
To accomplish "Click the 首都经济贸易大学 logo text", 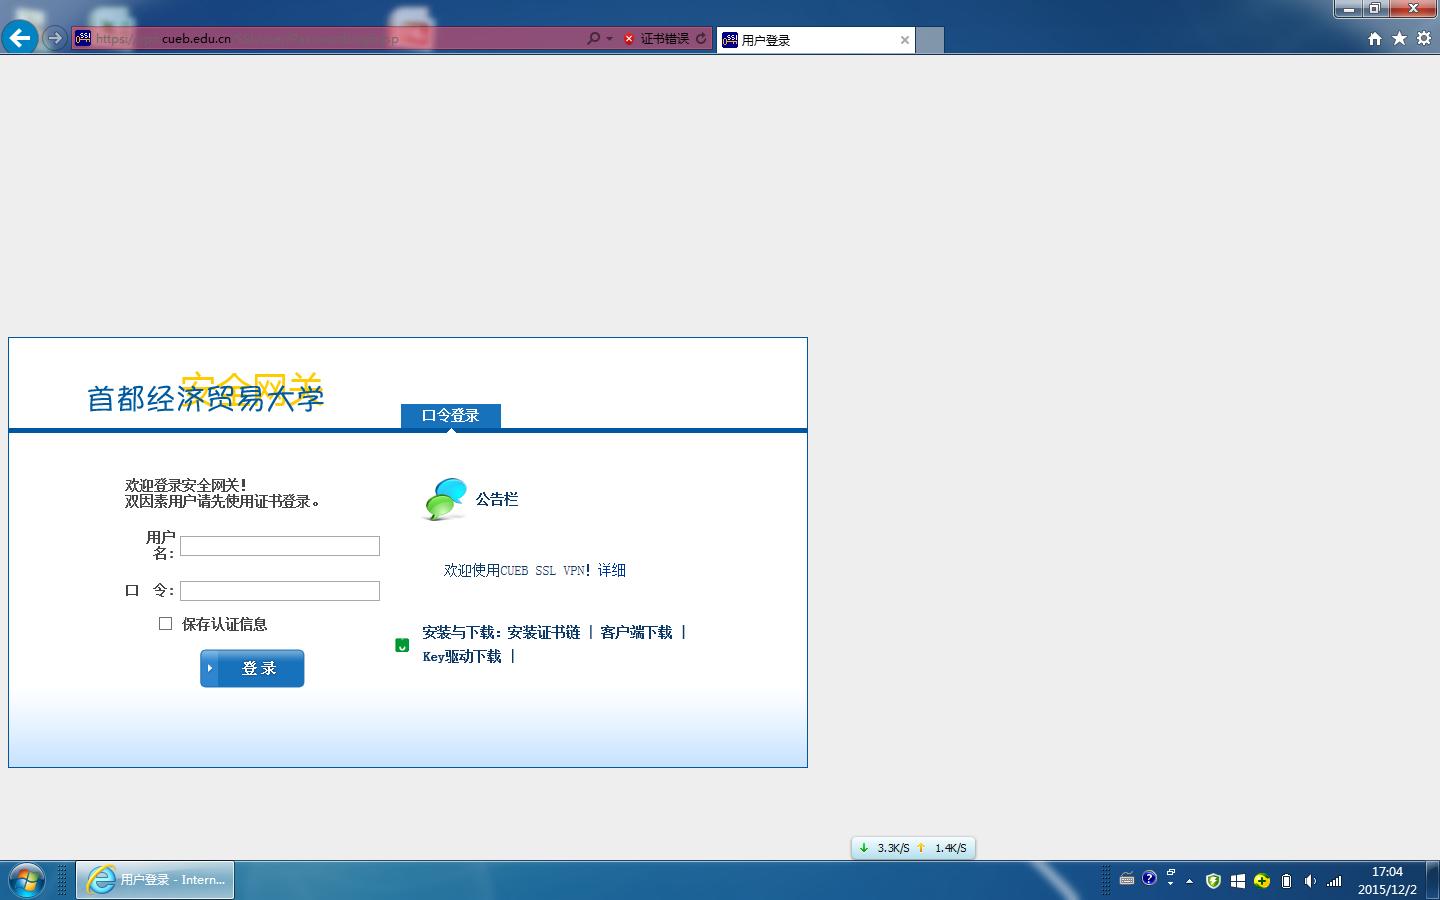I will (x=206, y=397).
